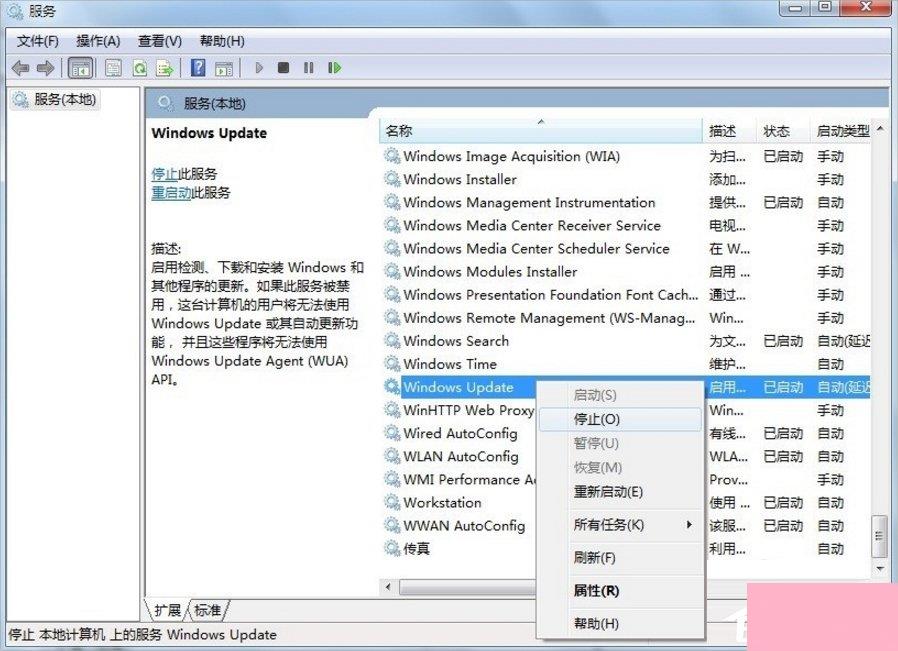Toggle the action pane toolbar icon
The width and height of the screenshot is (898, 651).
(224, 68)
